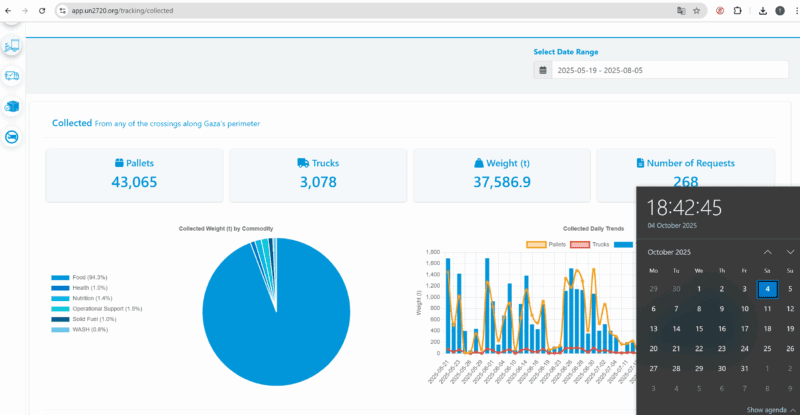Screen dimensions: 800x415
Task: Click Nutrition color swatch in legend
Action: 60,298
